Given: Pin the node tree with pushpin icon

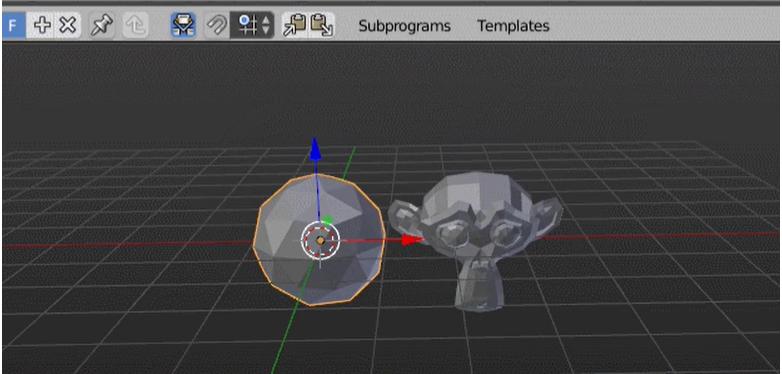Looking at the screenshot, I should coord(101,25).
